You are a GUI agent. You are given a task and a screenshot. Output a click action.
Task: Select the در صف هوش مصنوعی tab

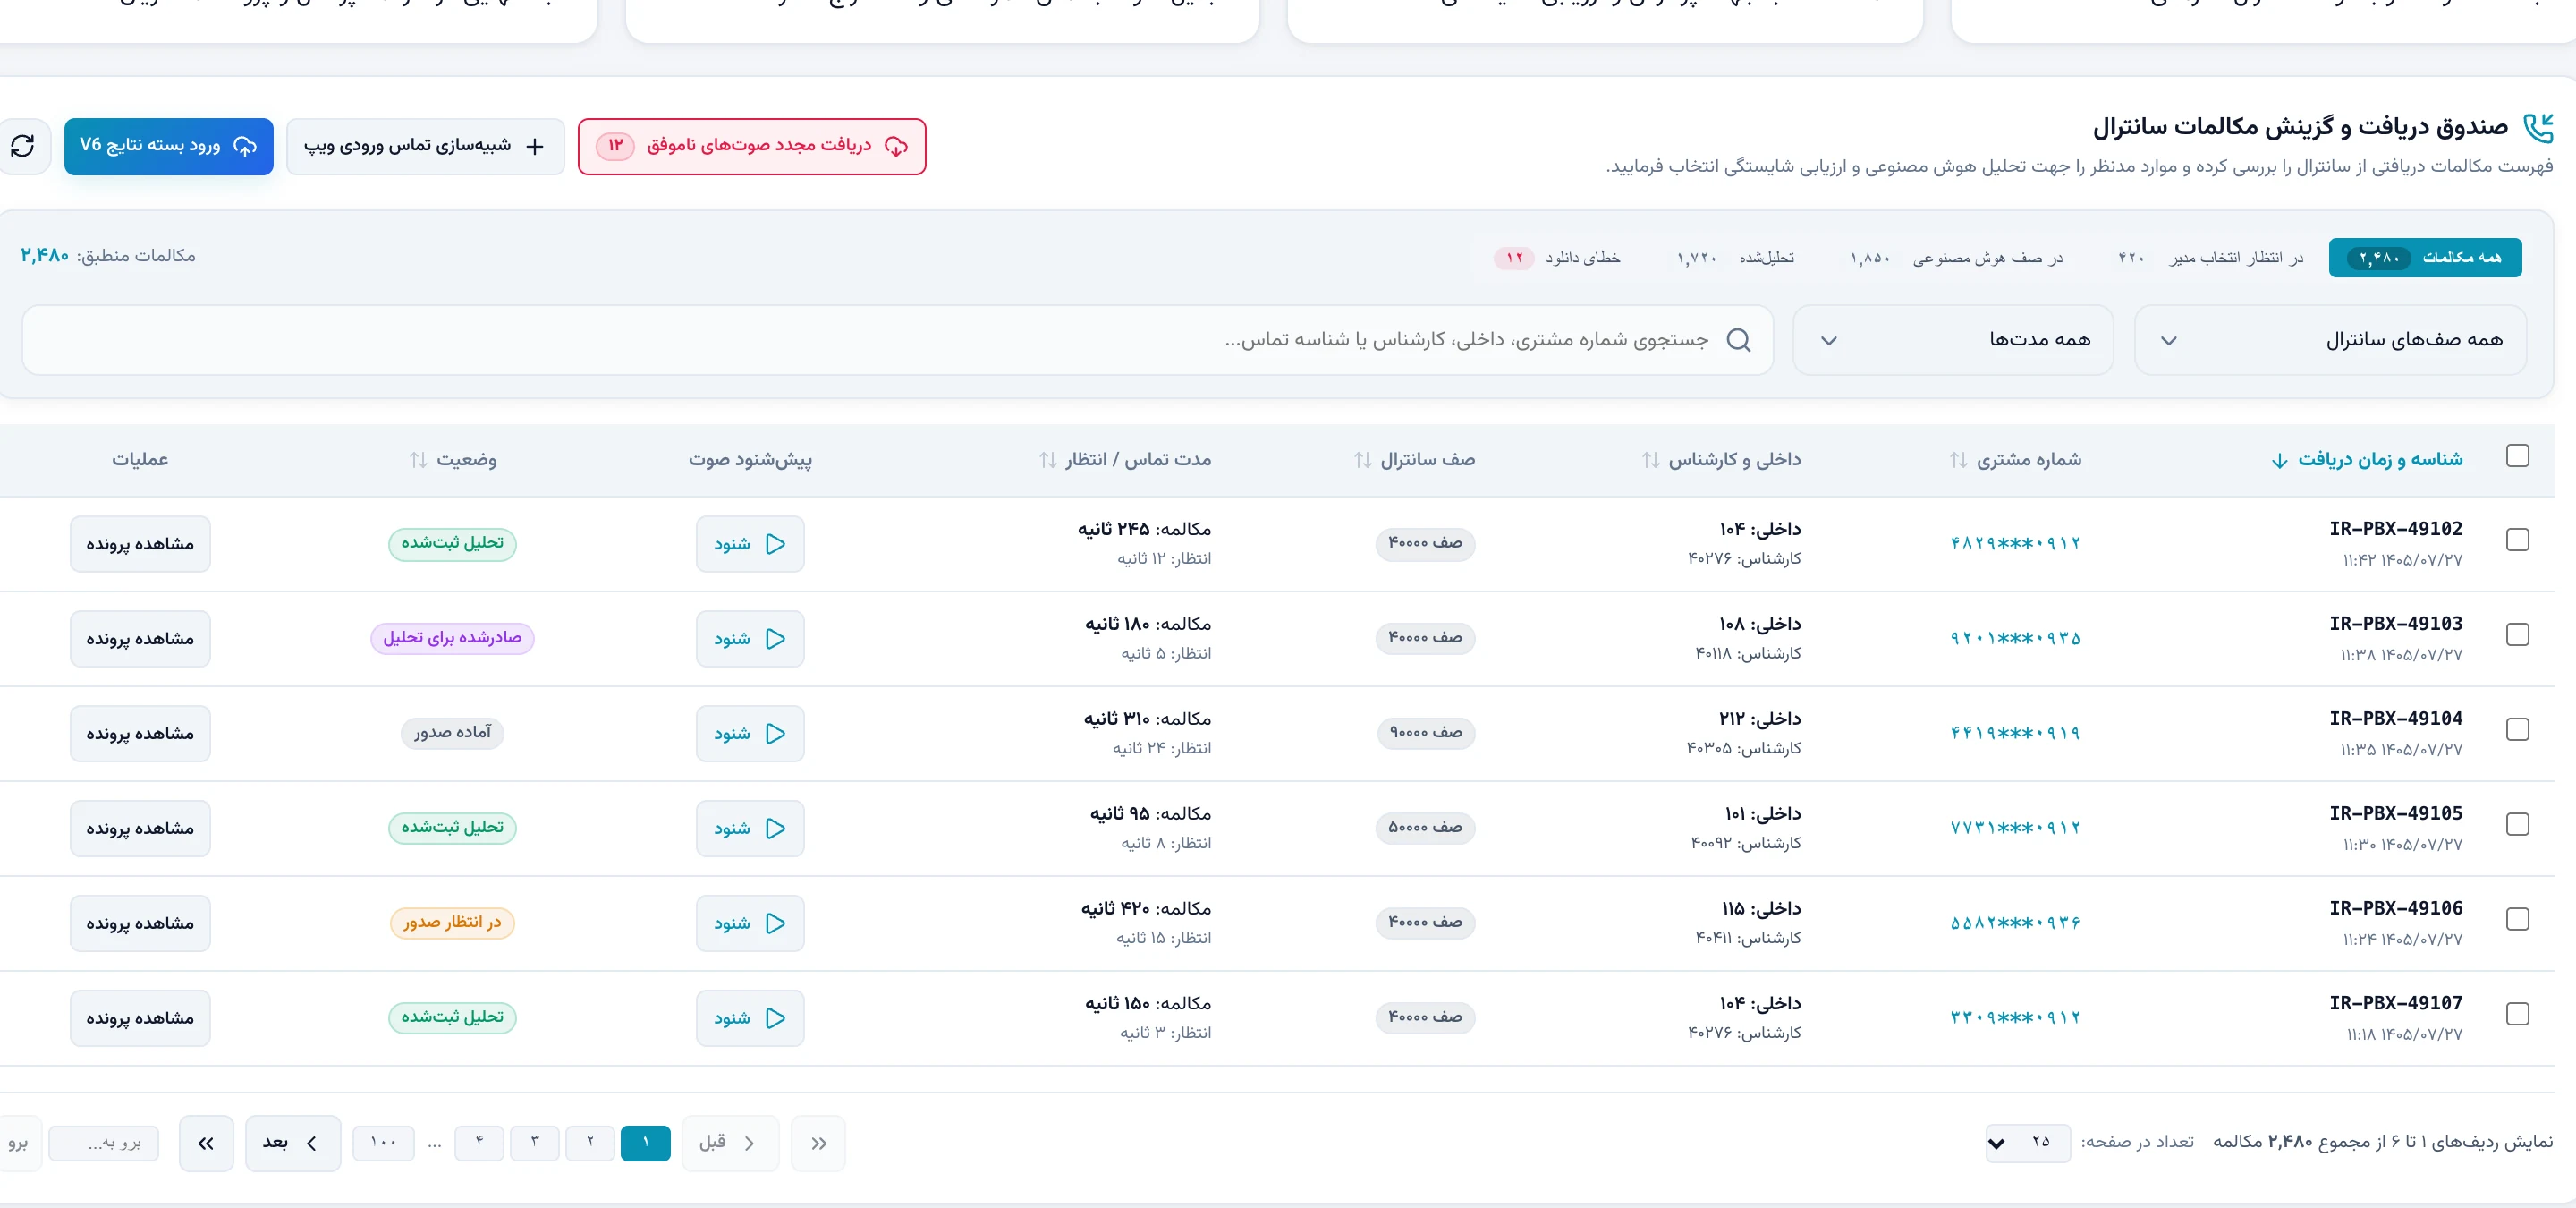(x=1956, y=258)
